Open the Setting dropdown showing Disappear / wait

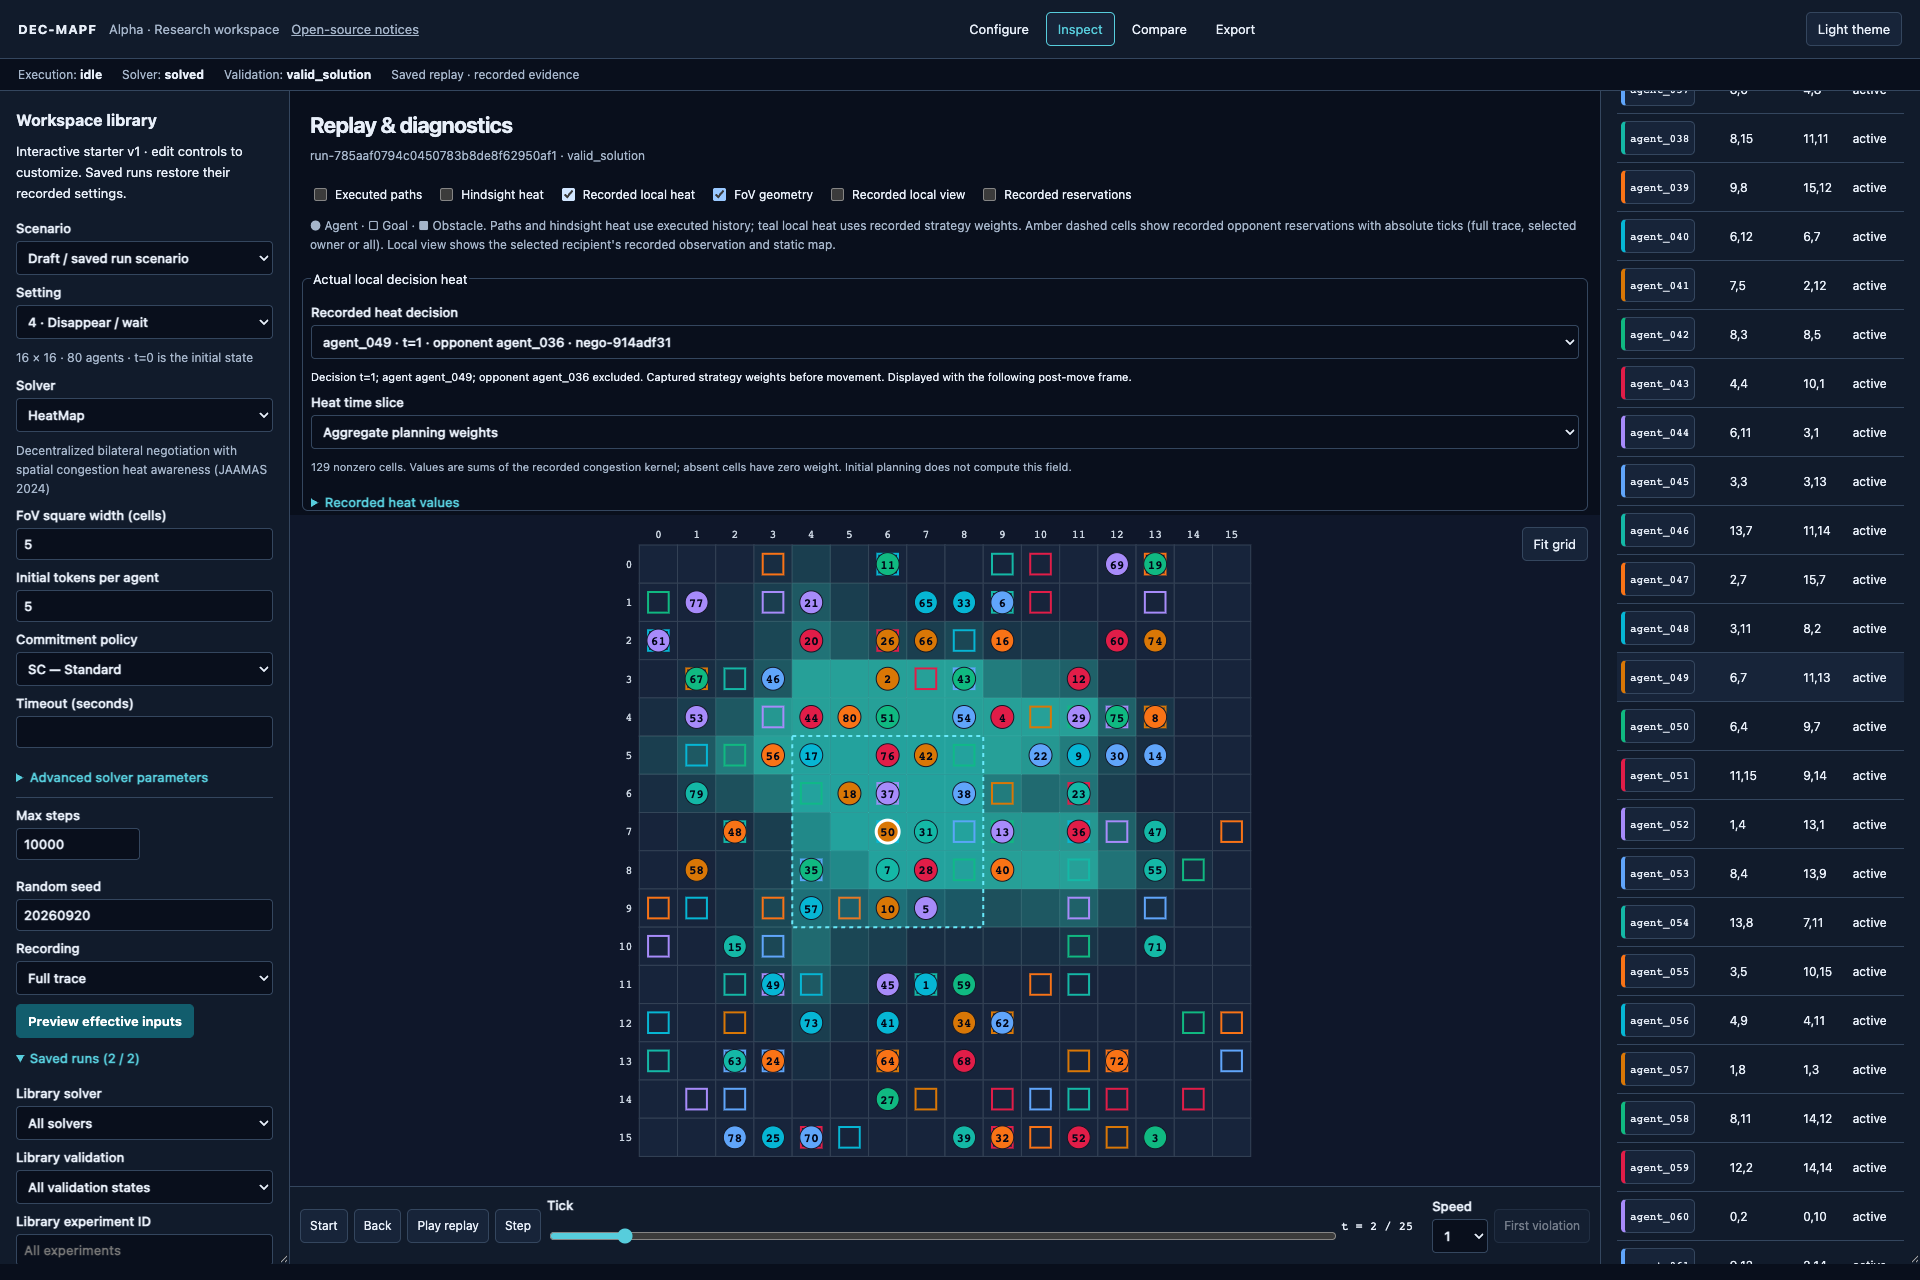[144, 322]
